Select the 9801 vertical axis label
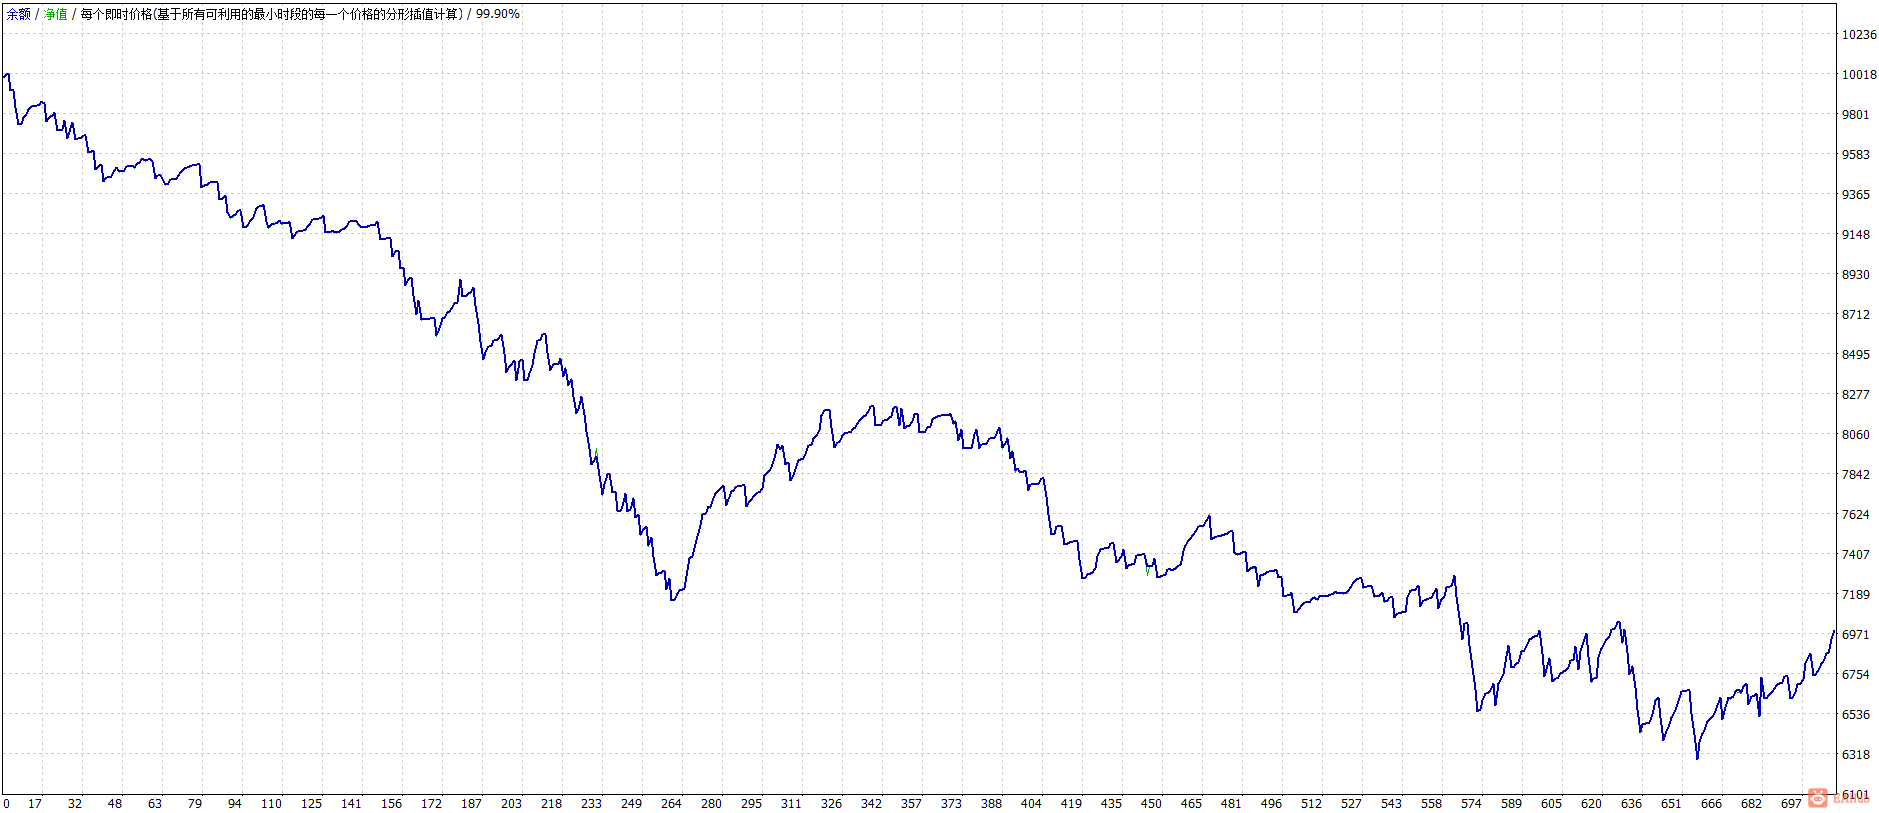The height and width of the screenshot is (813, 1879). (x=1856, y=115)
